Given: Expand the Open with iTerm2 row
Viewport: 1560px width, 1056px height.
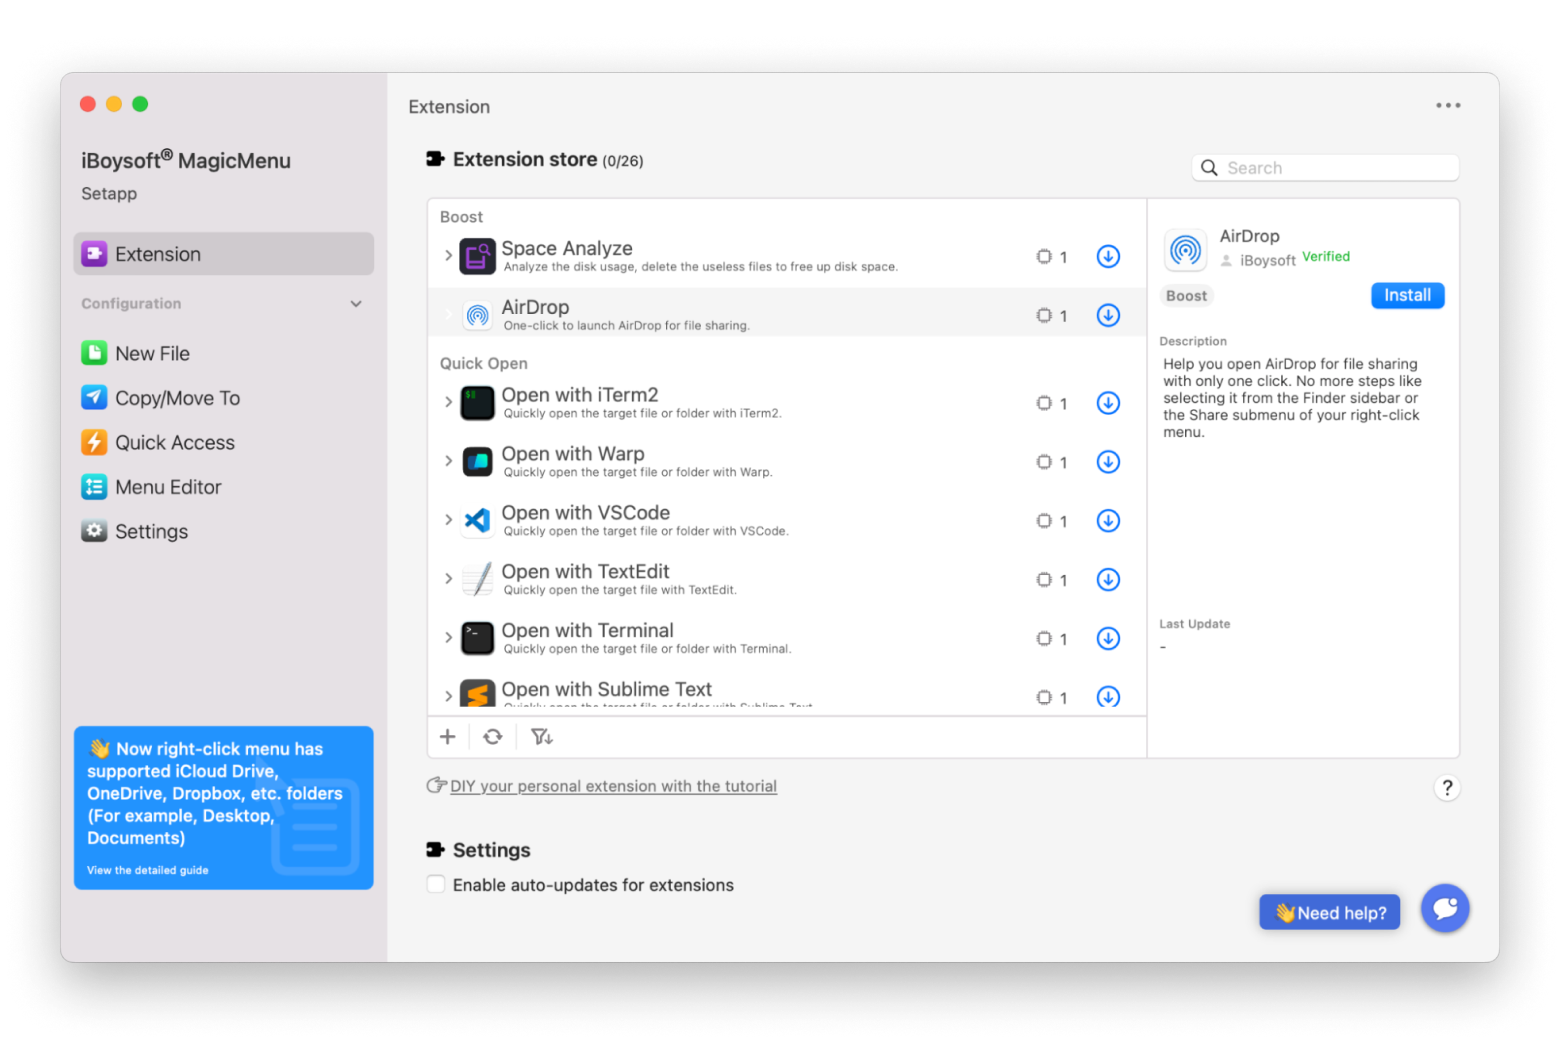Looking at the screenshot, I should click(x=448, y=402).
